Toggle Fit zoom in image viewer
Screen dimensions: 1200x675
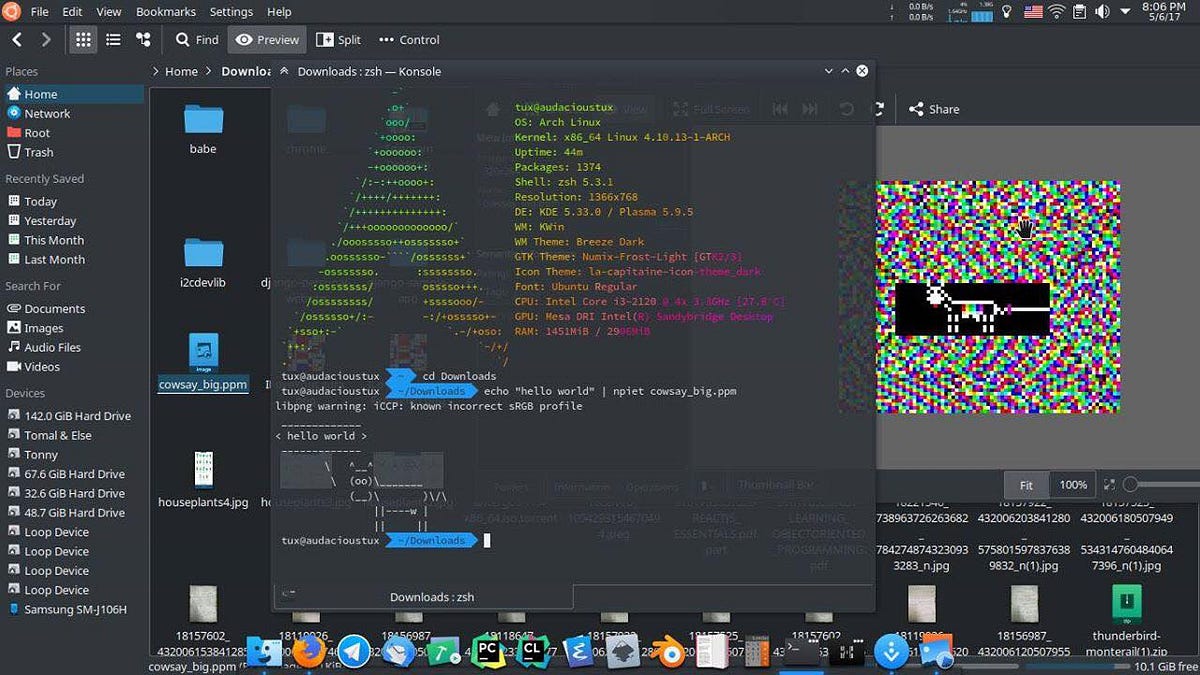tap(1026, 485)
